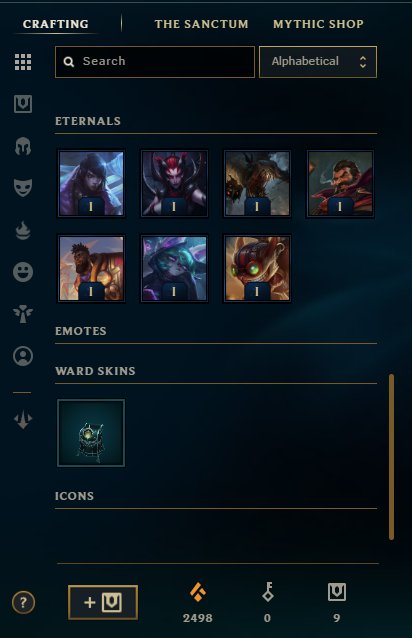This screenshot has width=412, height=638.
Task: Filter by Eternals flame icon
Action: coord(23,230)
